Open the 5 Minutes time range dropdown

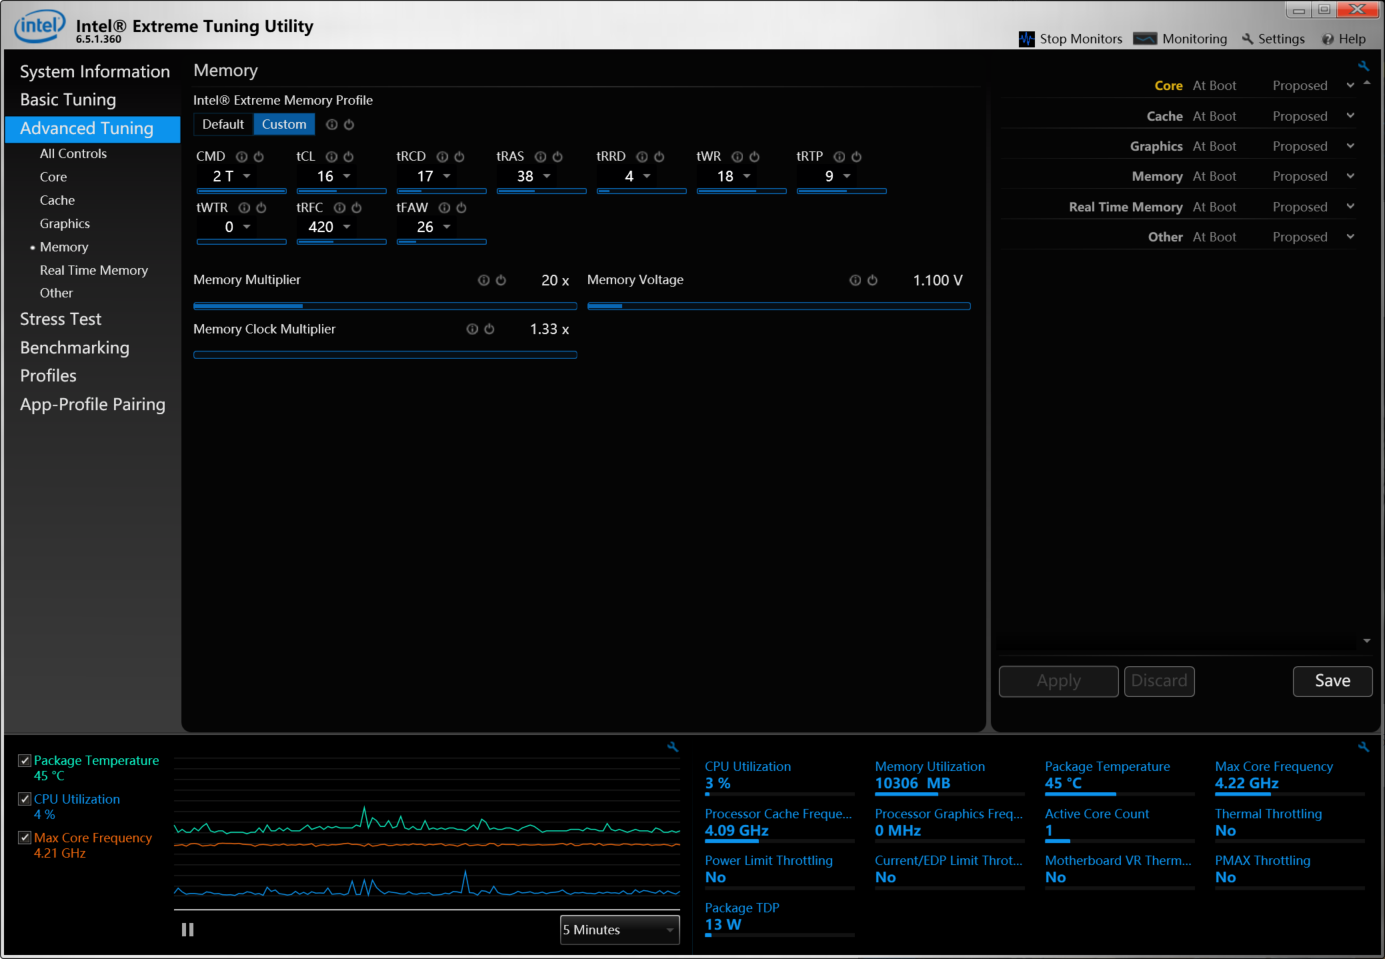pos(620,930)
